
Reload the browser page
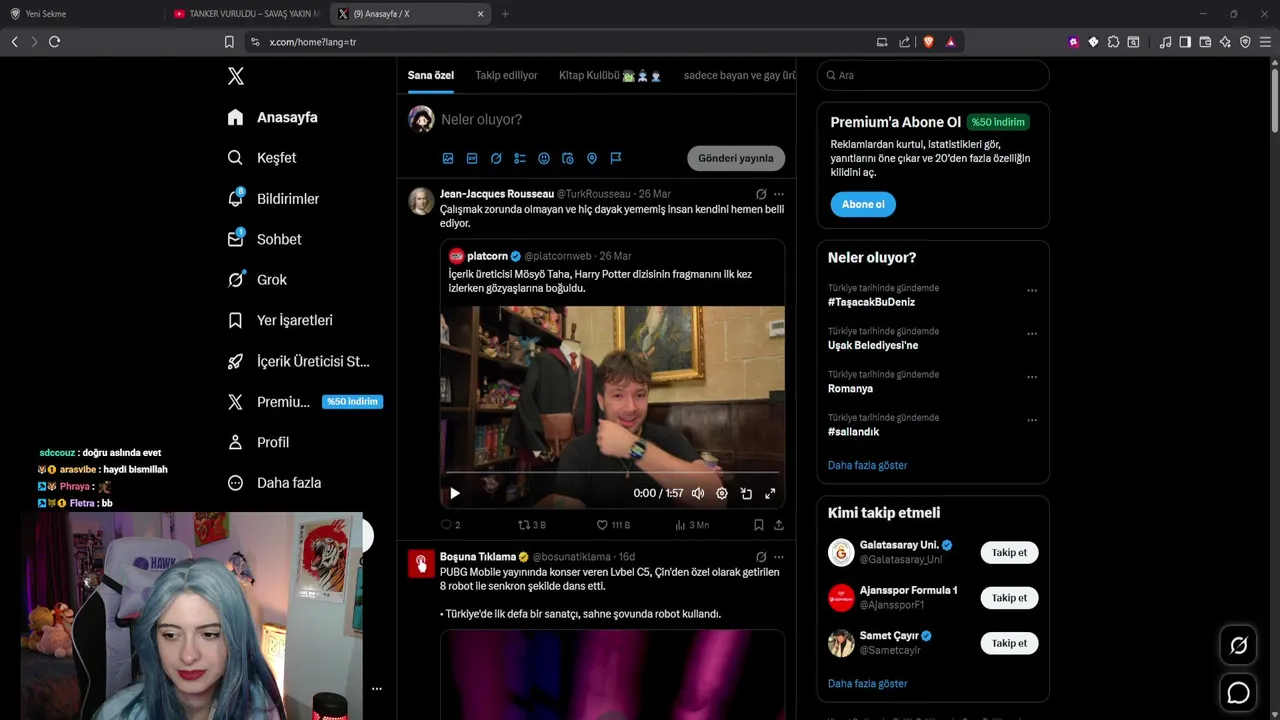pyautogui.click(x=54, y=42)
